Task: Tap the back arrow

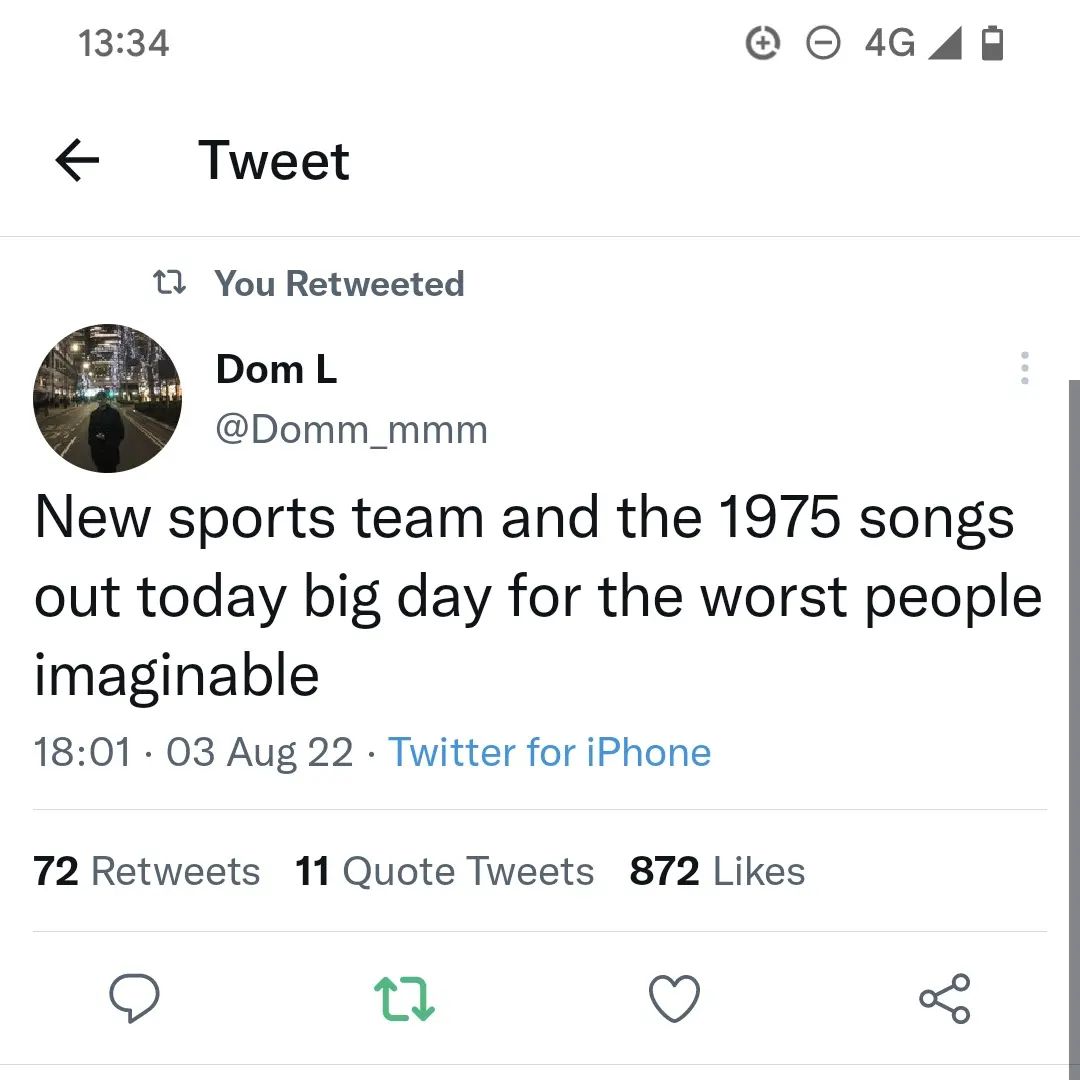Action: pos(78,161)
